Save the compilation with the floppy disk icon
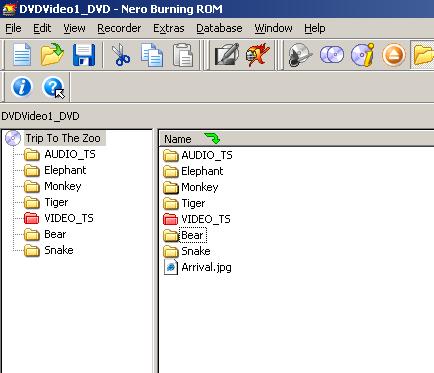Viewport: 434px width, 373px height. (x=84, y=54)
